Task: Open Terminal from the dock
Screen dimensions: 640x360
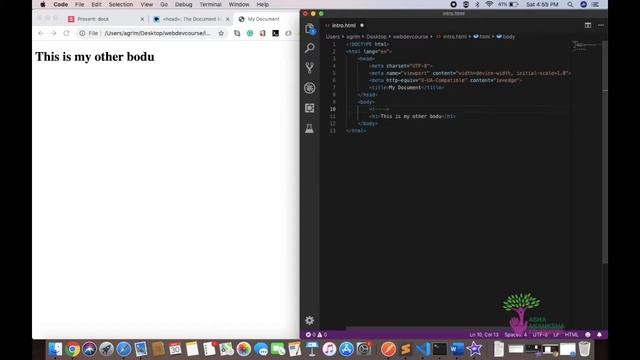Action: coord(440,349)
